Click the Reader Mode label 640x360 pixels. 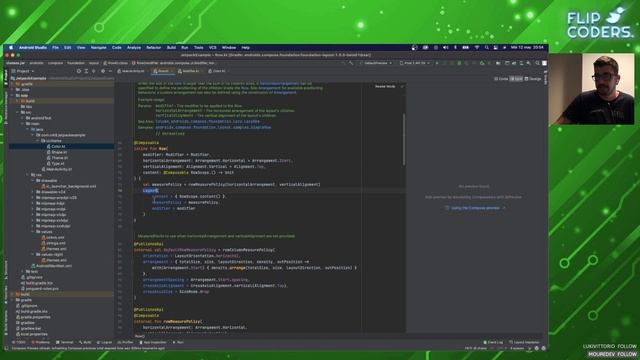point(385,87)
